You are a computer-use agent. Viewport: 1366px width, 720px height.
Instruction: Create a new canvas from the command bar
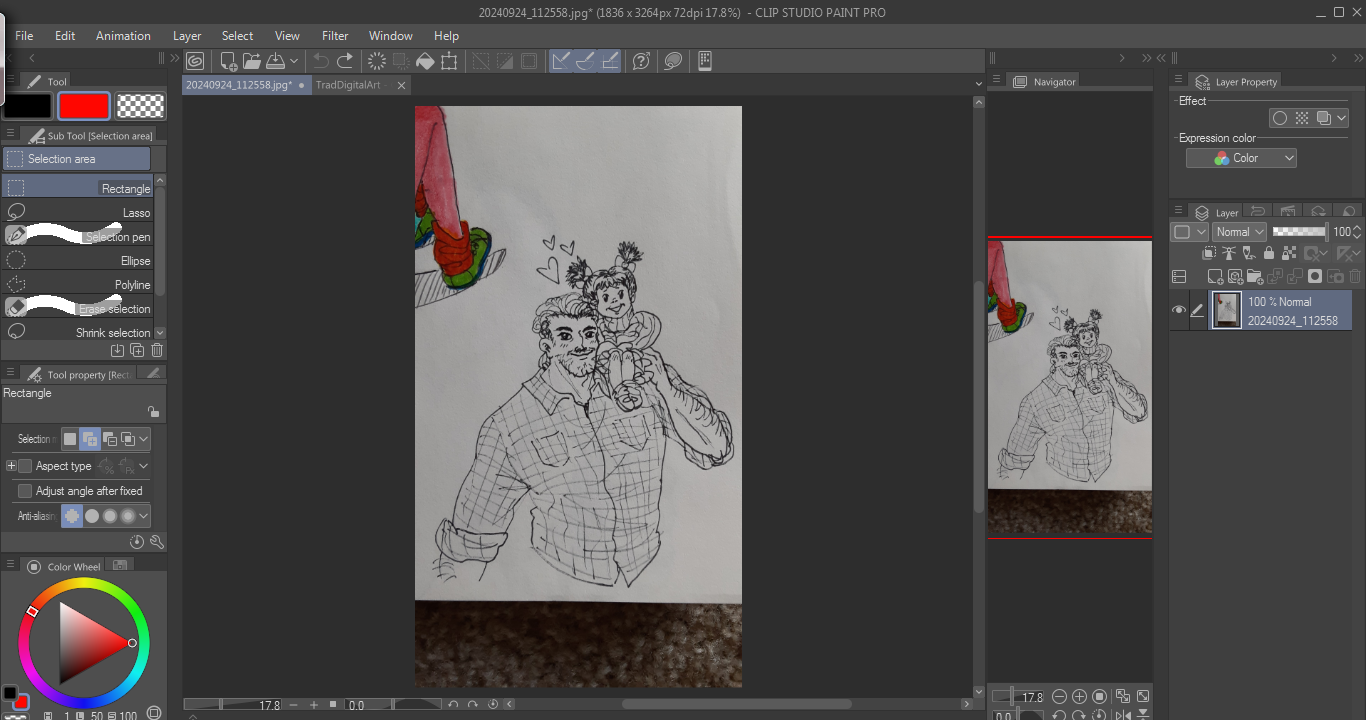228,61
